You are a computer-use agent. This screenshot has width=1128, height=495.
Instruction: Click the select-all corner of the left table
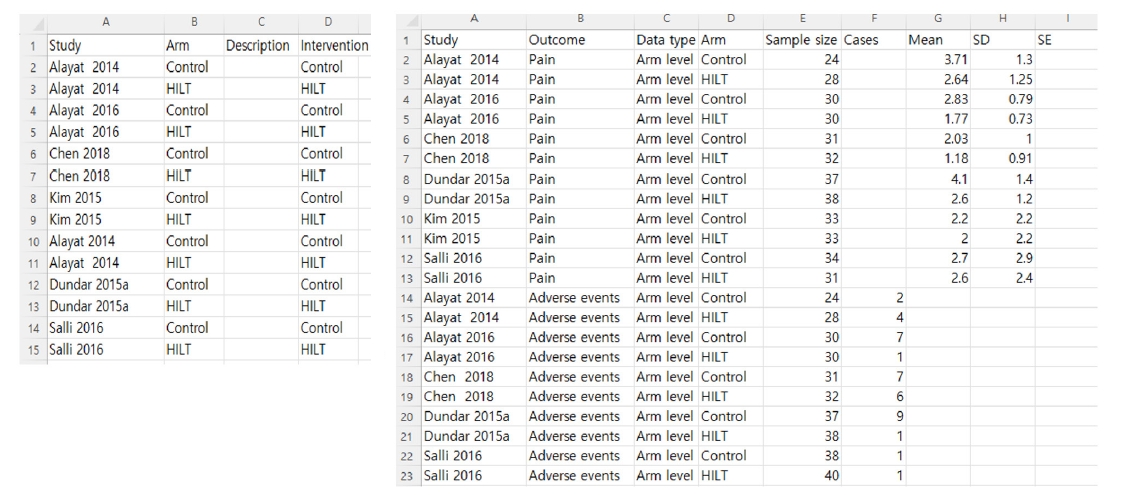(32, 19)
